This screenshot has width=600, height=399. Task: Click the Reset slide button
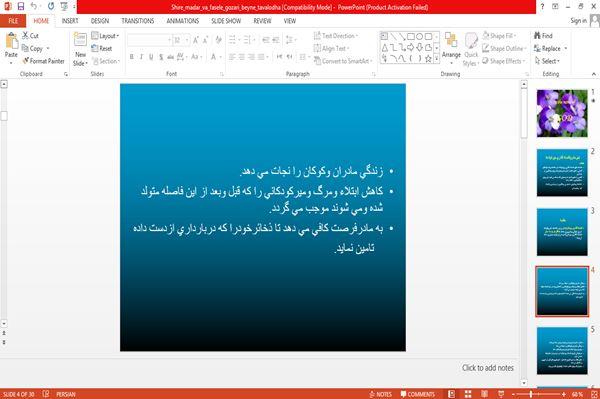[x=102, y=49]
